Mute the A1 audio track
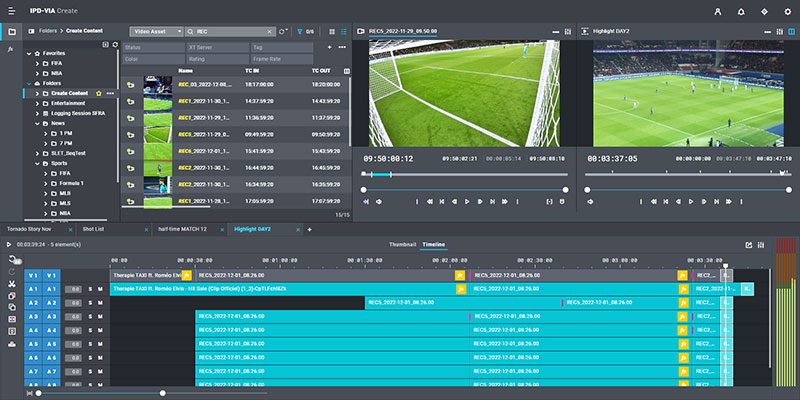This screenshot has width=800, height=400. click(100, 289)
